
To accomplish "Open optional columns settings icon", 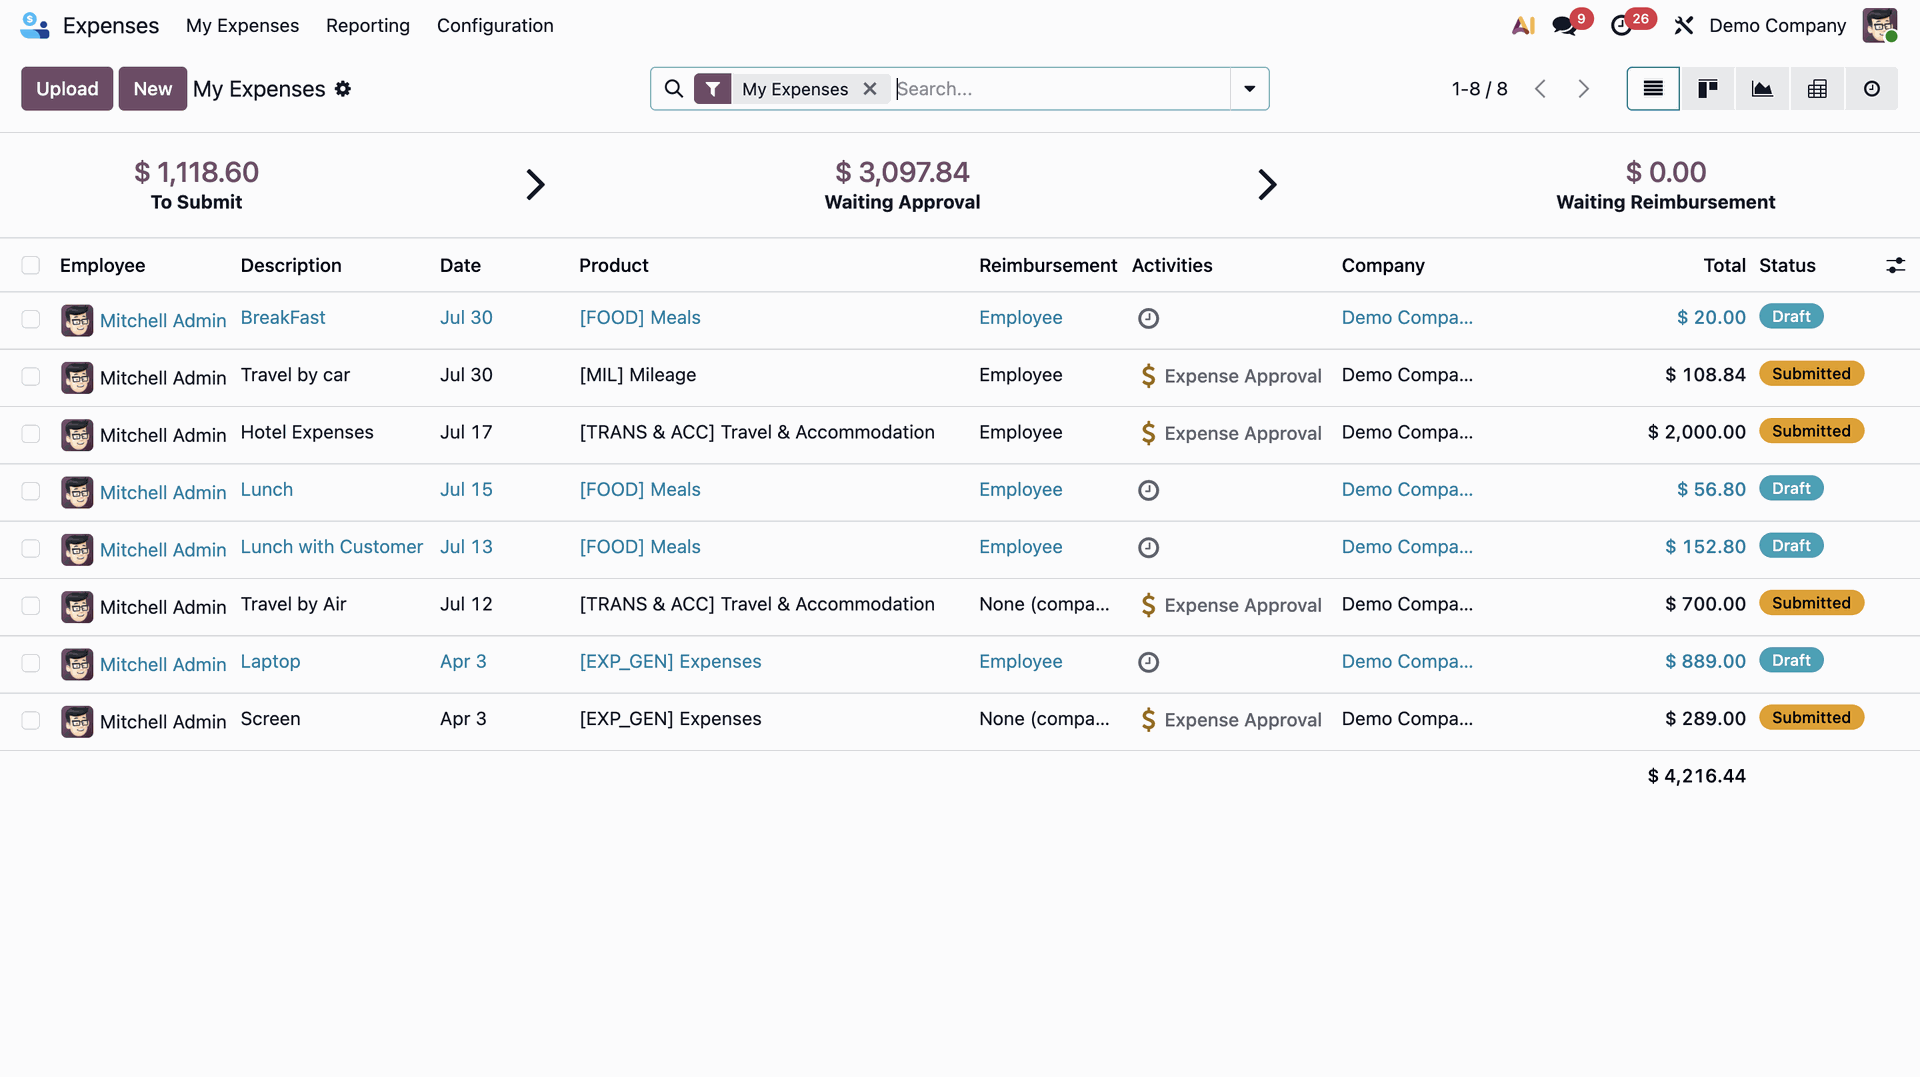I will tap(1895, 265).
